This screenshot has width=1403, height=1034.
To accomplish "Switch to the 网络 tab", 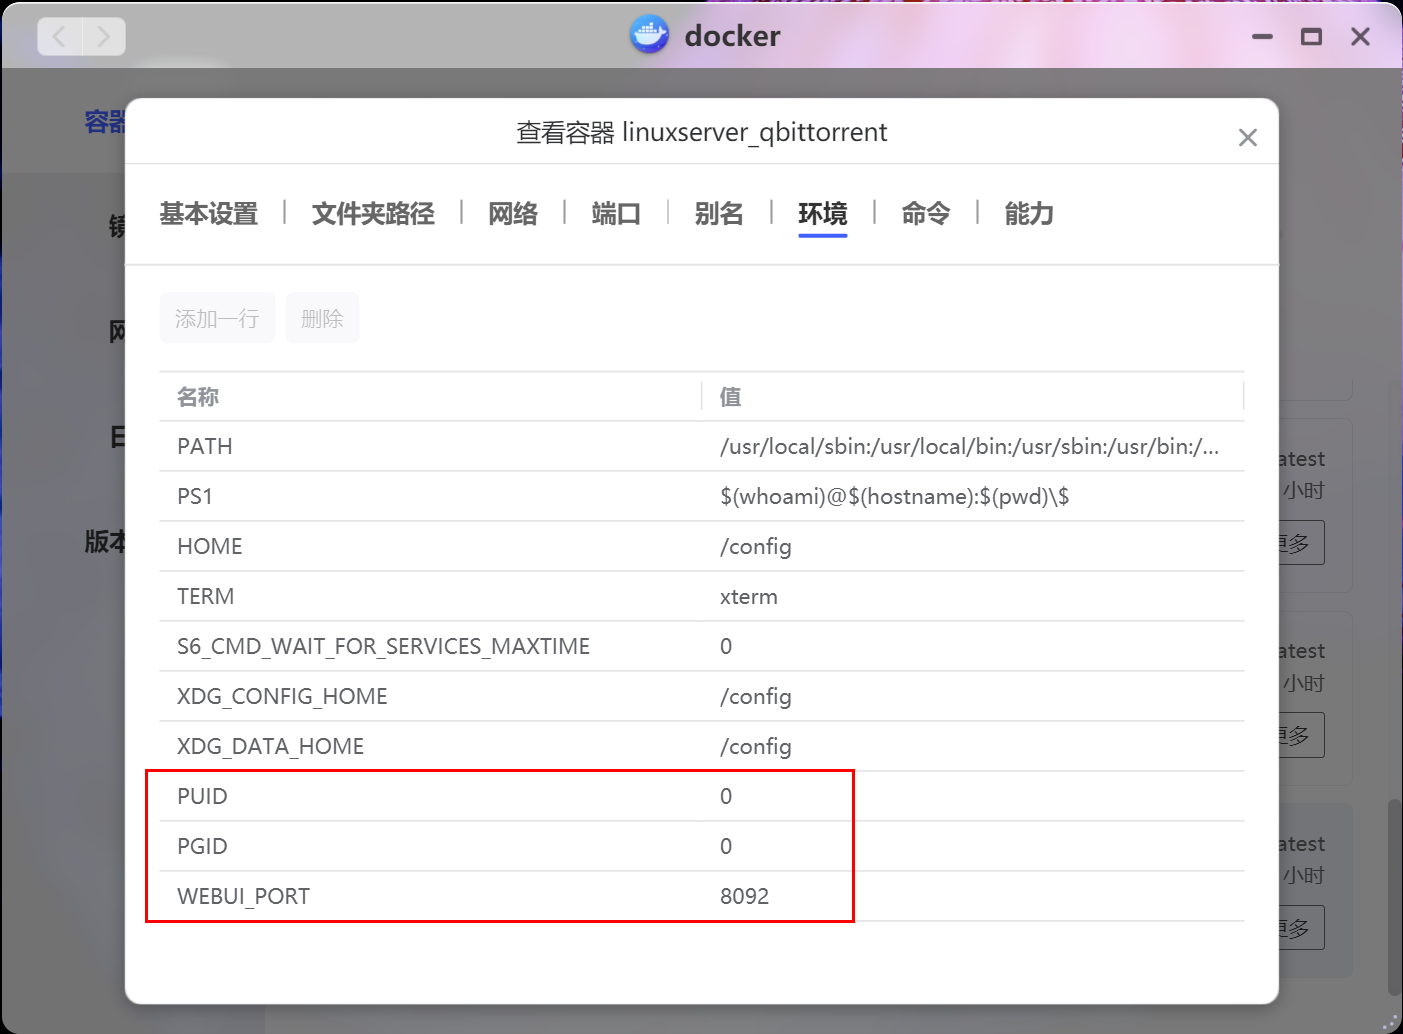I will coord(513,214).
